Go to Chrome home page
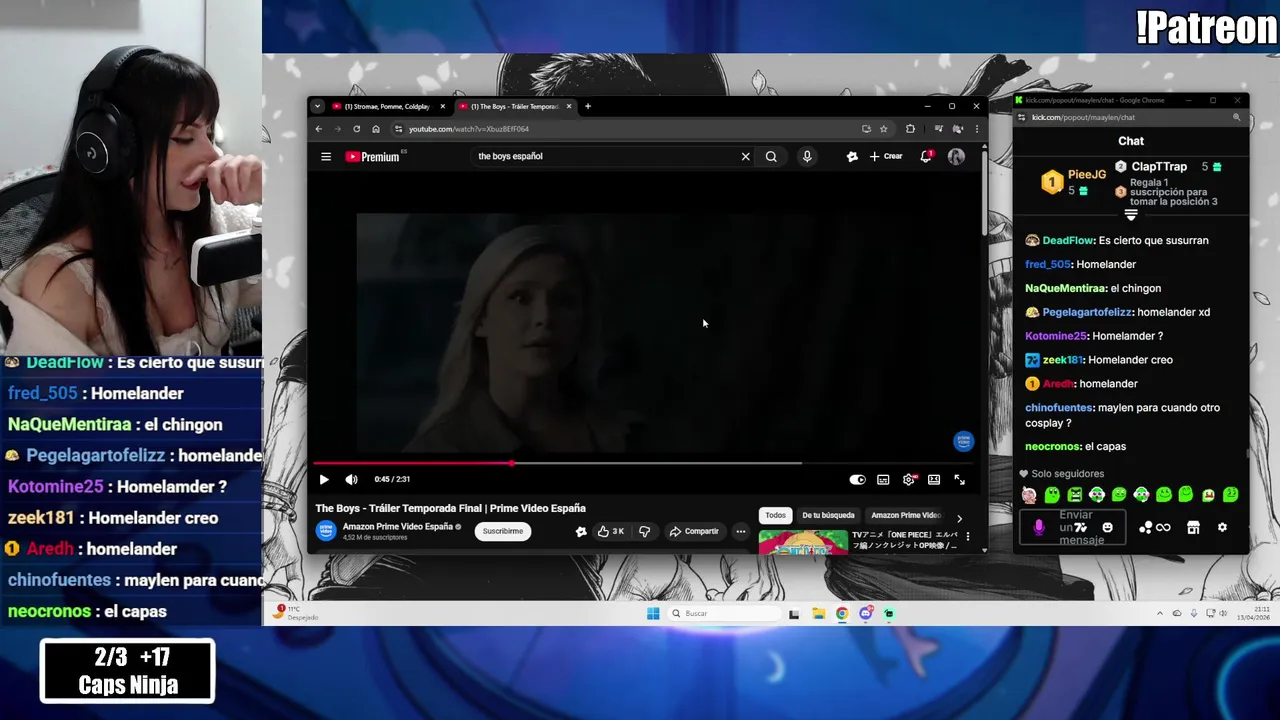The image size is (1280, 720). (x=376, y=129)
